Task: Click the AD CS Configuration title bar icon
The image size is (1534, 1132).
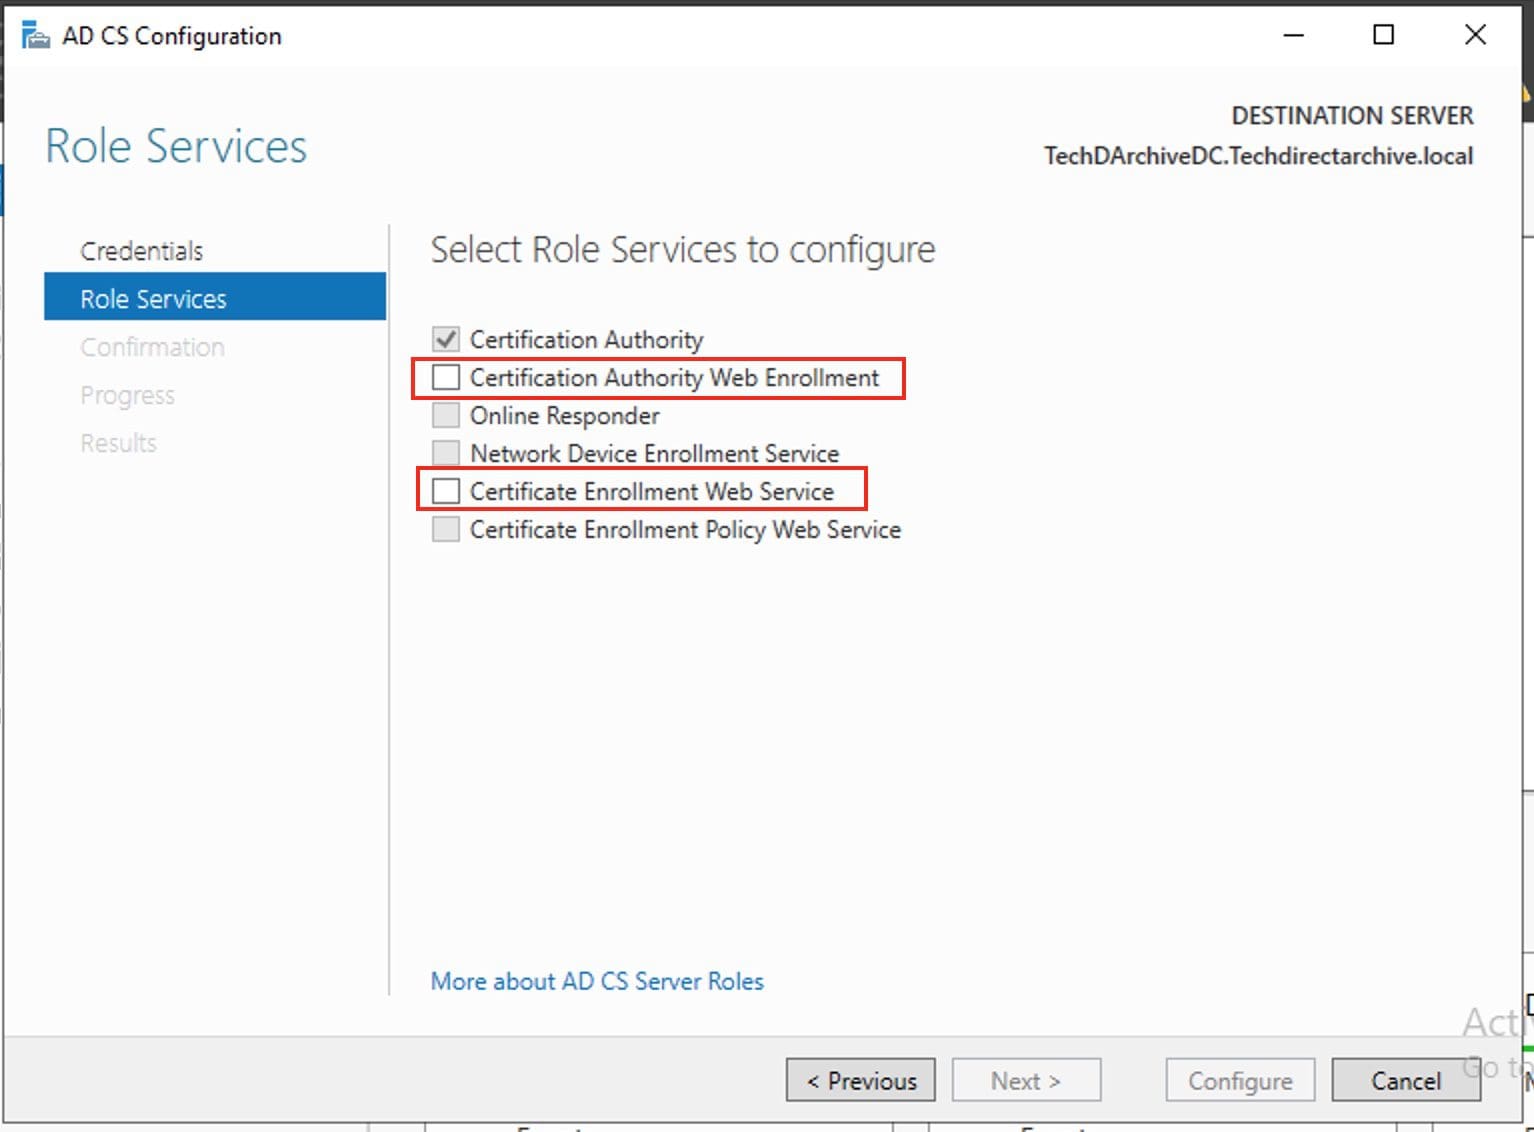Action: (35, 36)
